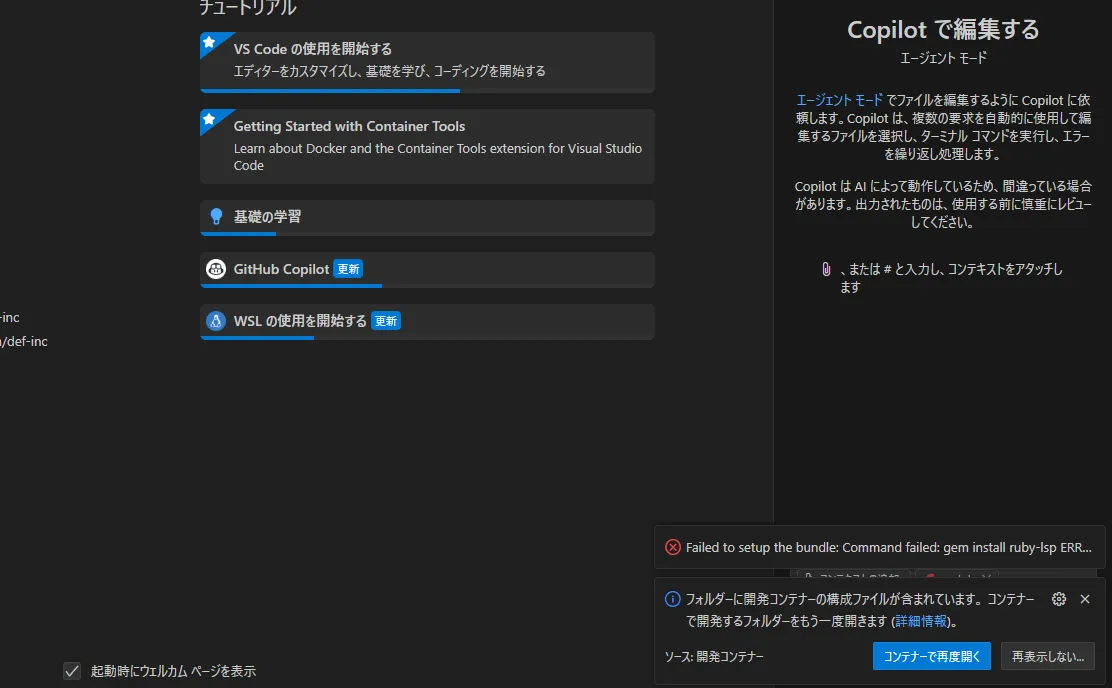Open the notification gear settings icon
The width and height of the screenshot is (1112, 688).
pos(1059,599)
